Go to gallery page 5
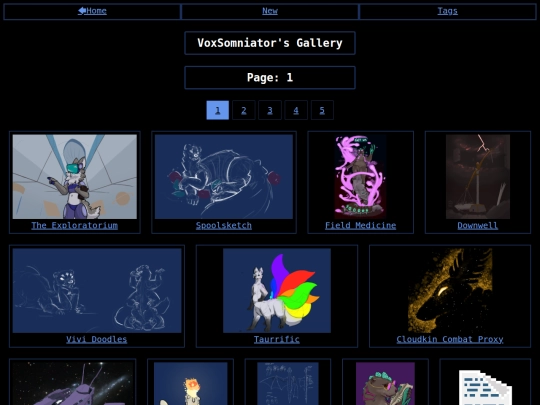The height and width of the screenshot is (405, 540). (x=322, y=110)
